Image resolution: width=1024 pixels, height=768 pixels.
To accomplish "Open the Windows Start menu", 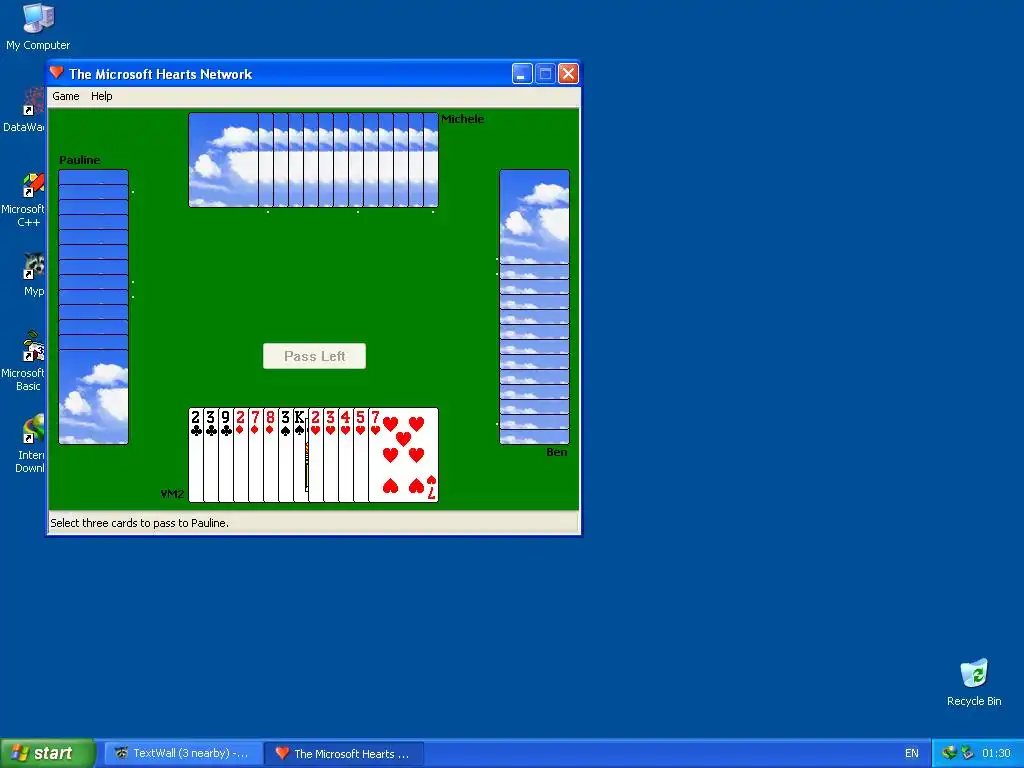I will coord(48,754).
